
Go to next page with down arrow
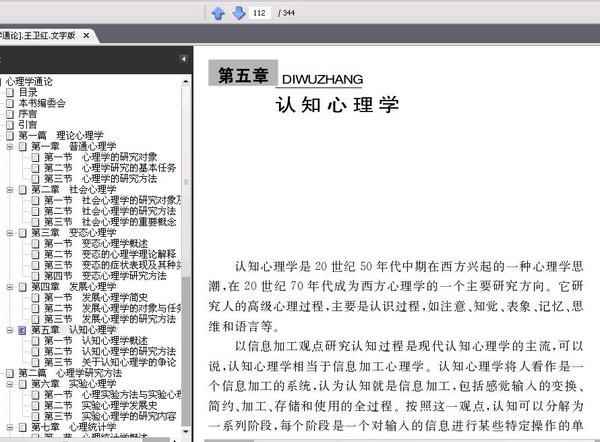239,13
